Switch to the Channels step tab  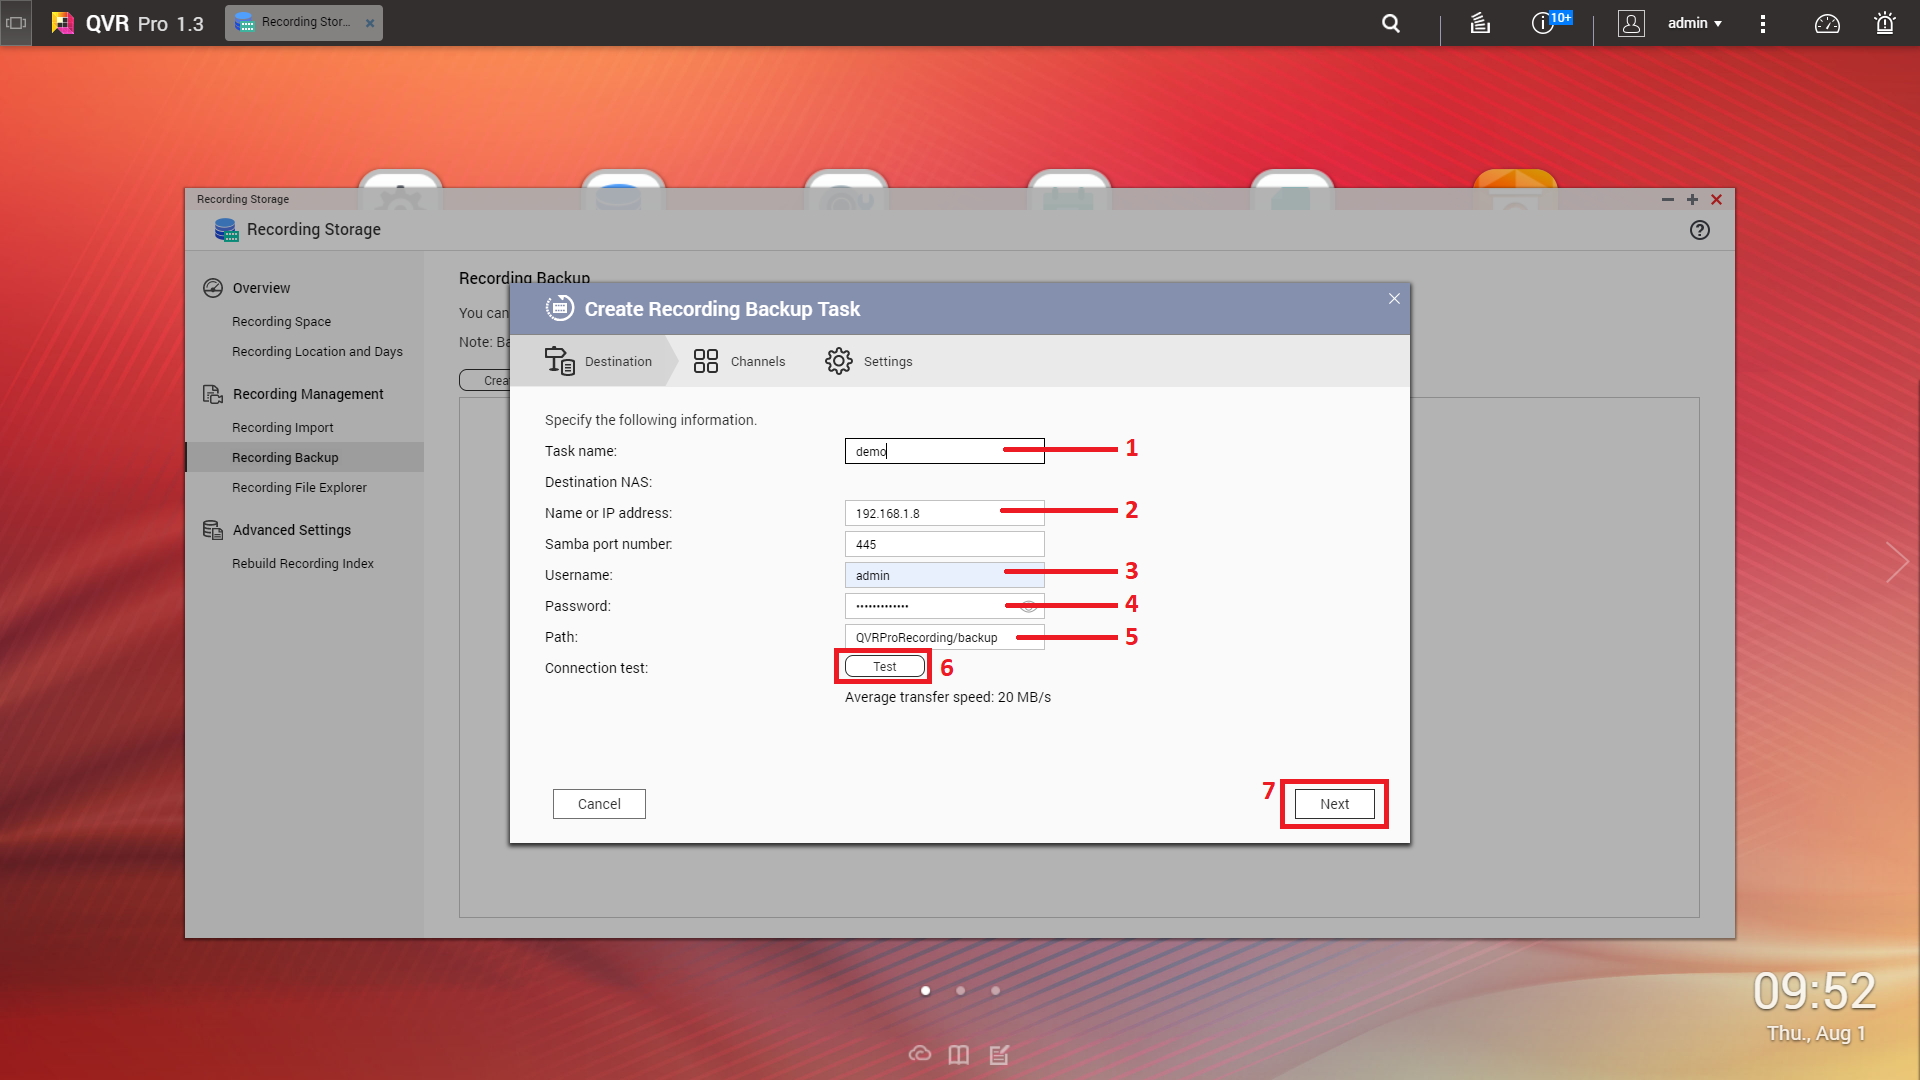[740, 361]
